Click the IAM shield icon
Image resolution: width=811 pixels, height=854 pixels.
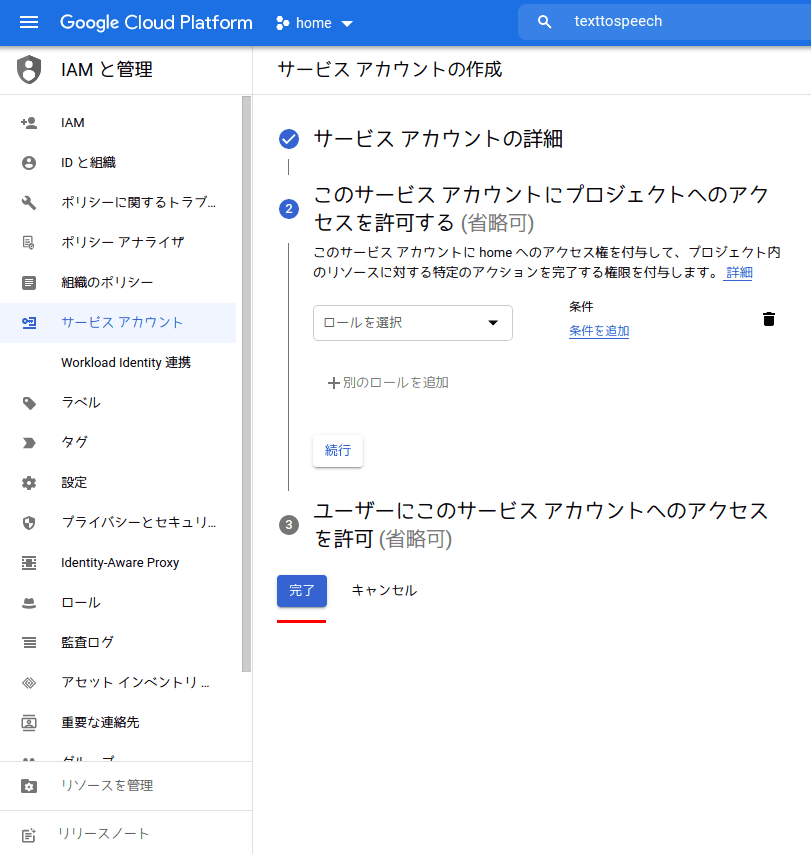[30, 70]
